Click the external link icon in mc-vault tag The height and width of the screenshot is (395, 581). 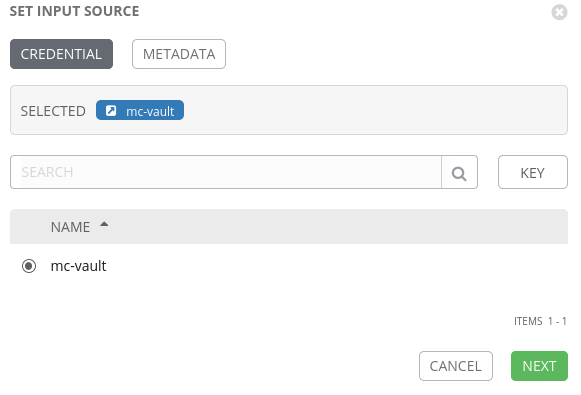111,110
